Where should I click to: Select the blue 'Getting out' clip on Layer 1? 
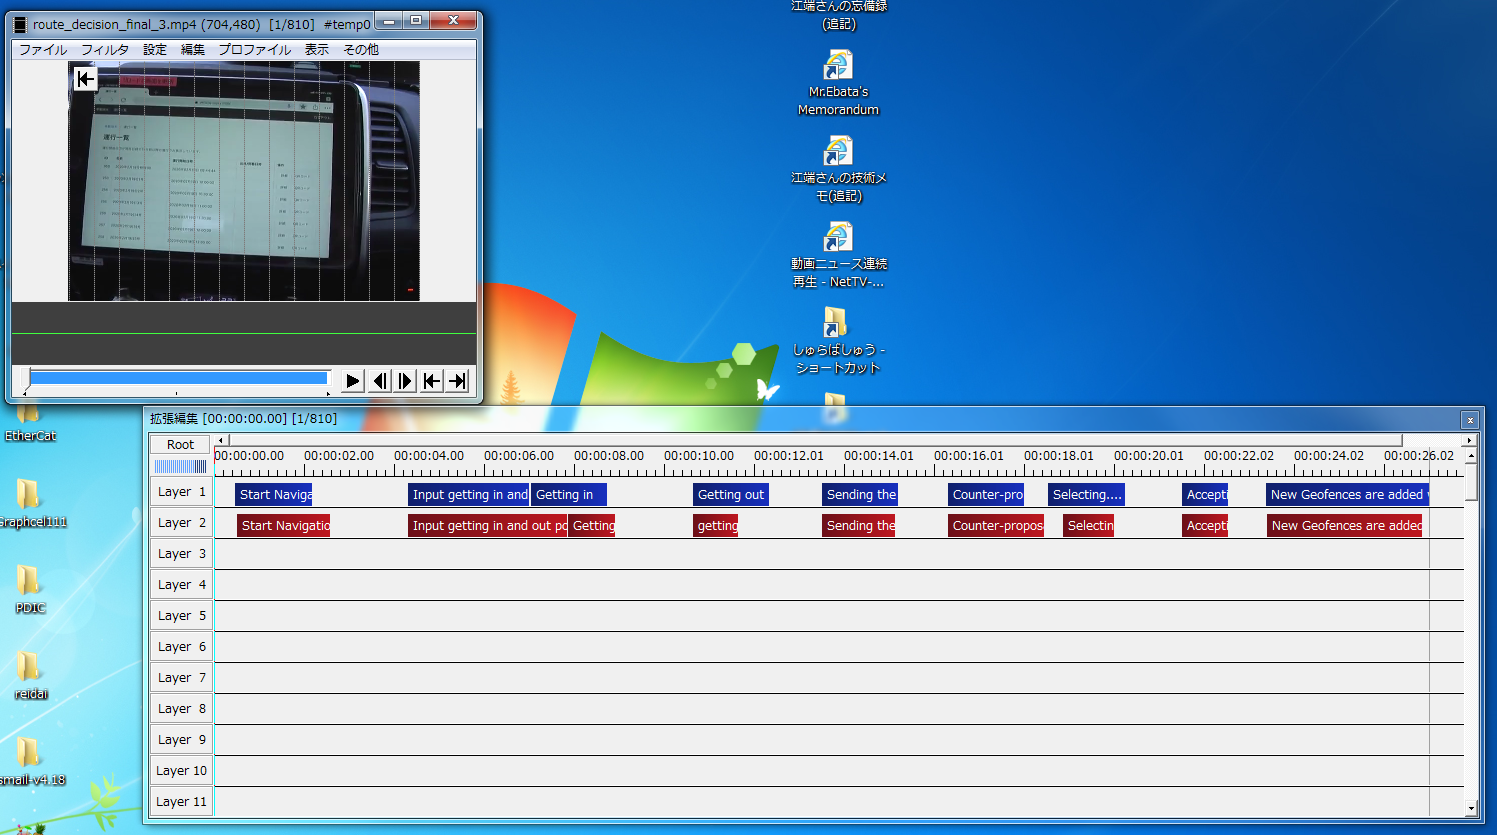(730, 495)
